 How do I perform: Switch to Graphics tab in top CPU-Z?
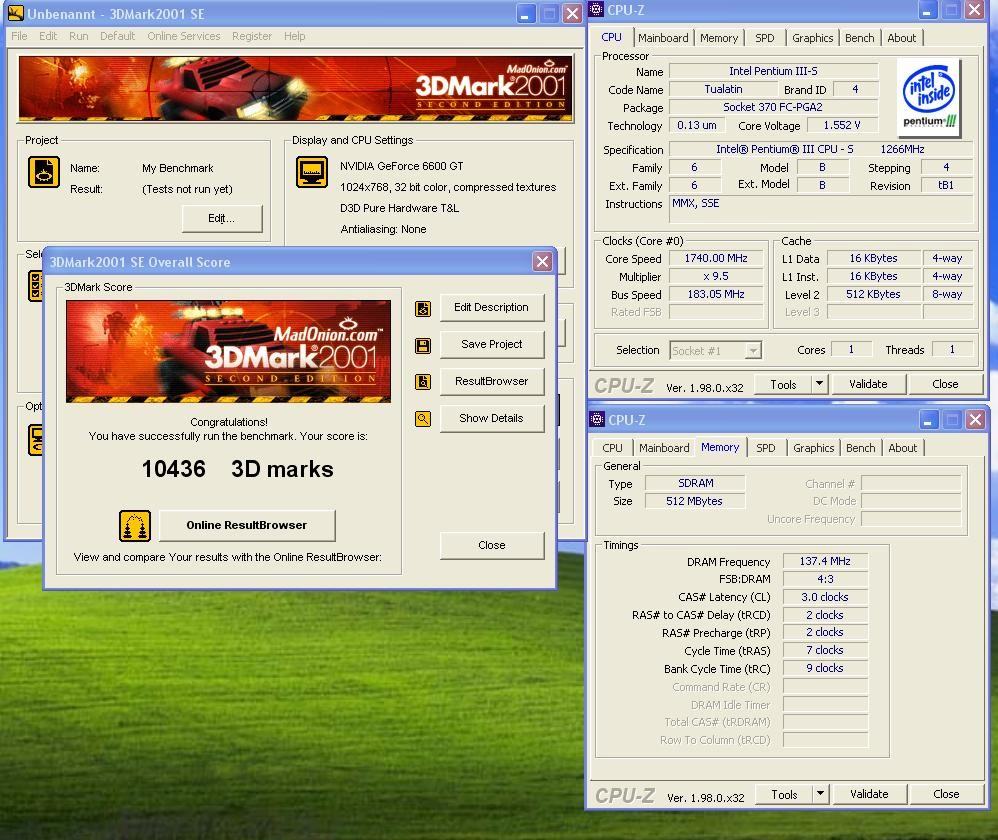coord(812,38)
